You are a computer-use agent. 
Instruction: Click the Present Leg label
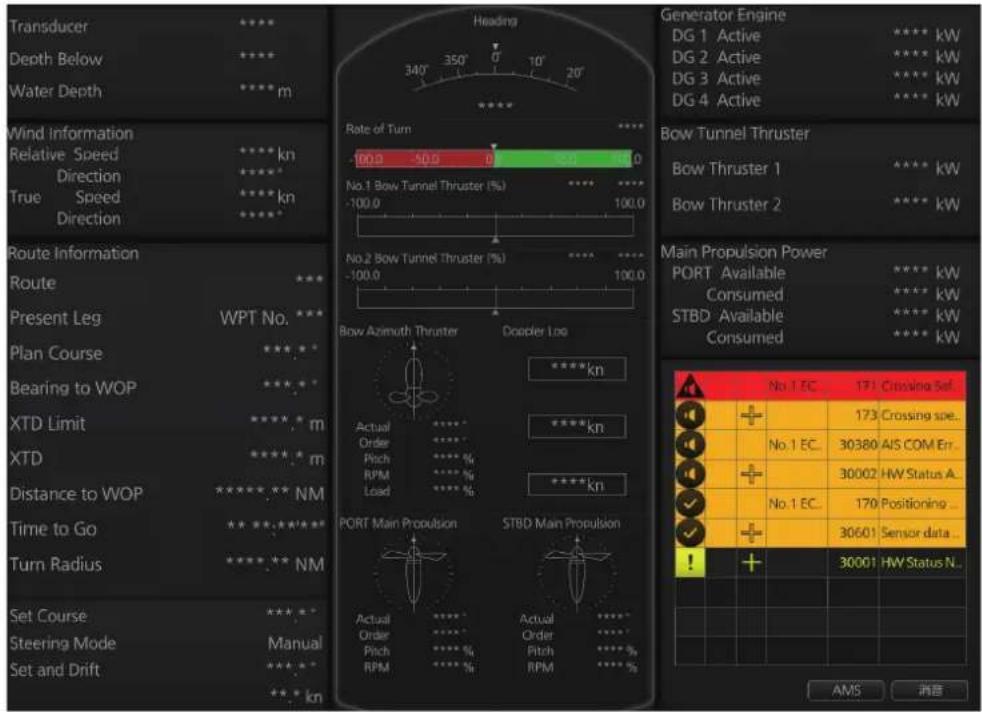pos(55,318)
